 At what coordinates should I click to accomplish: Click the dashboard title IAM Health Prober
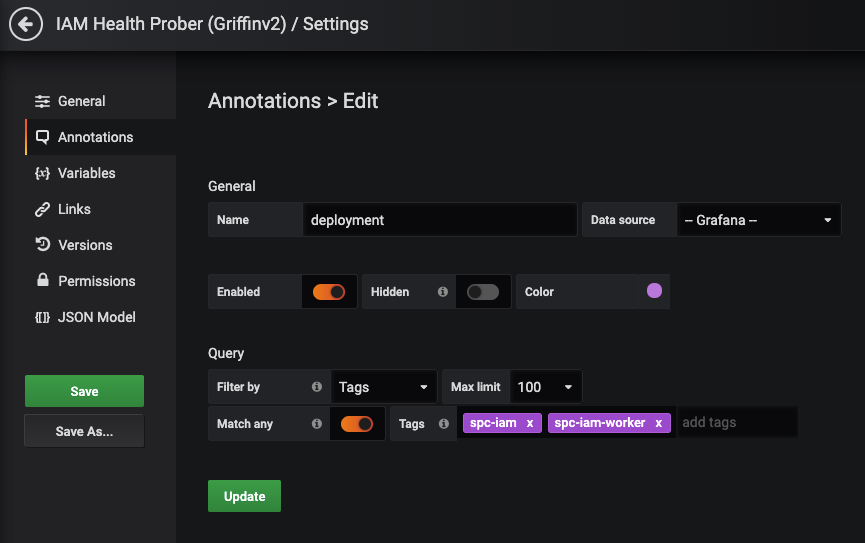click(171, 24)
